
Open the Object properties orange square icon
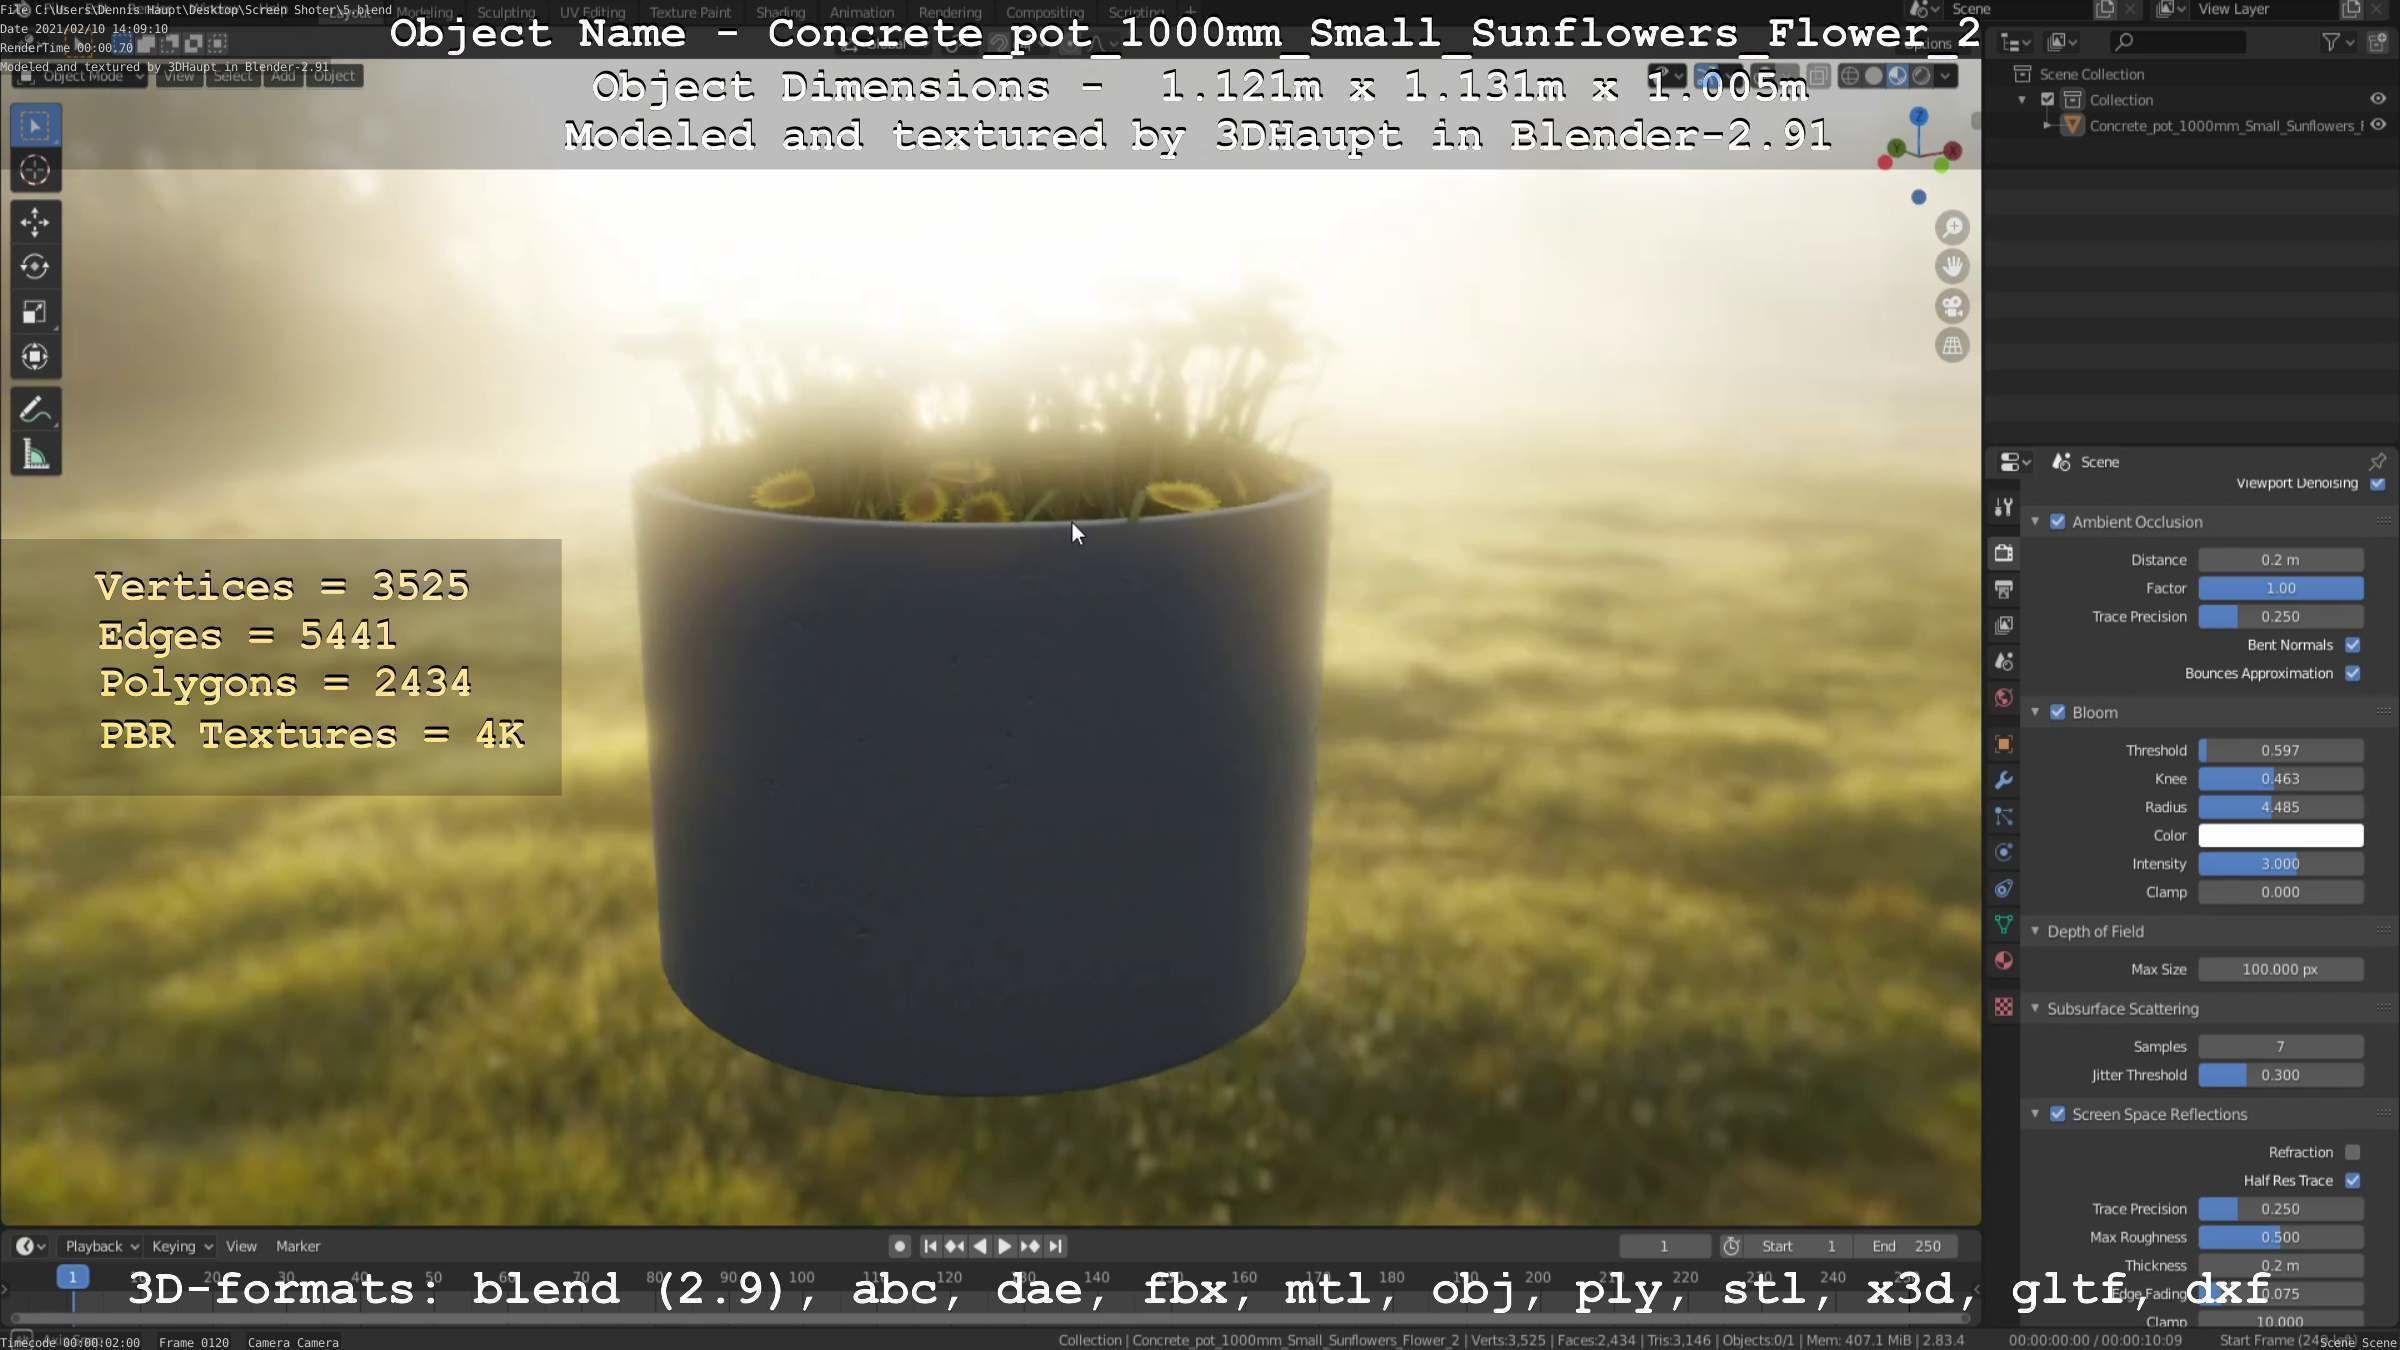pos(2004,744)
